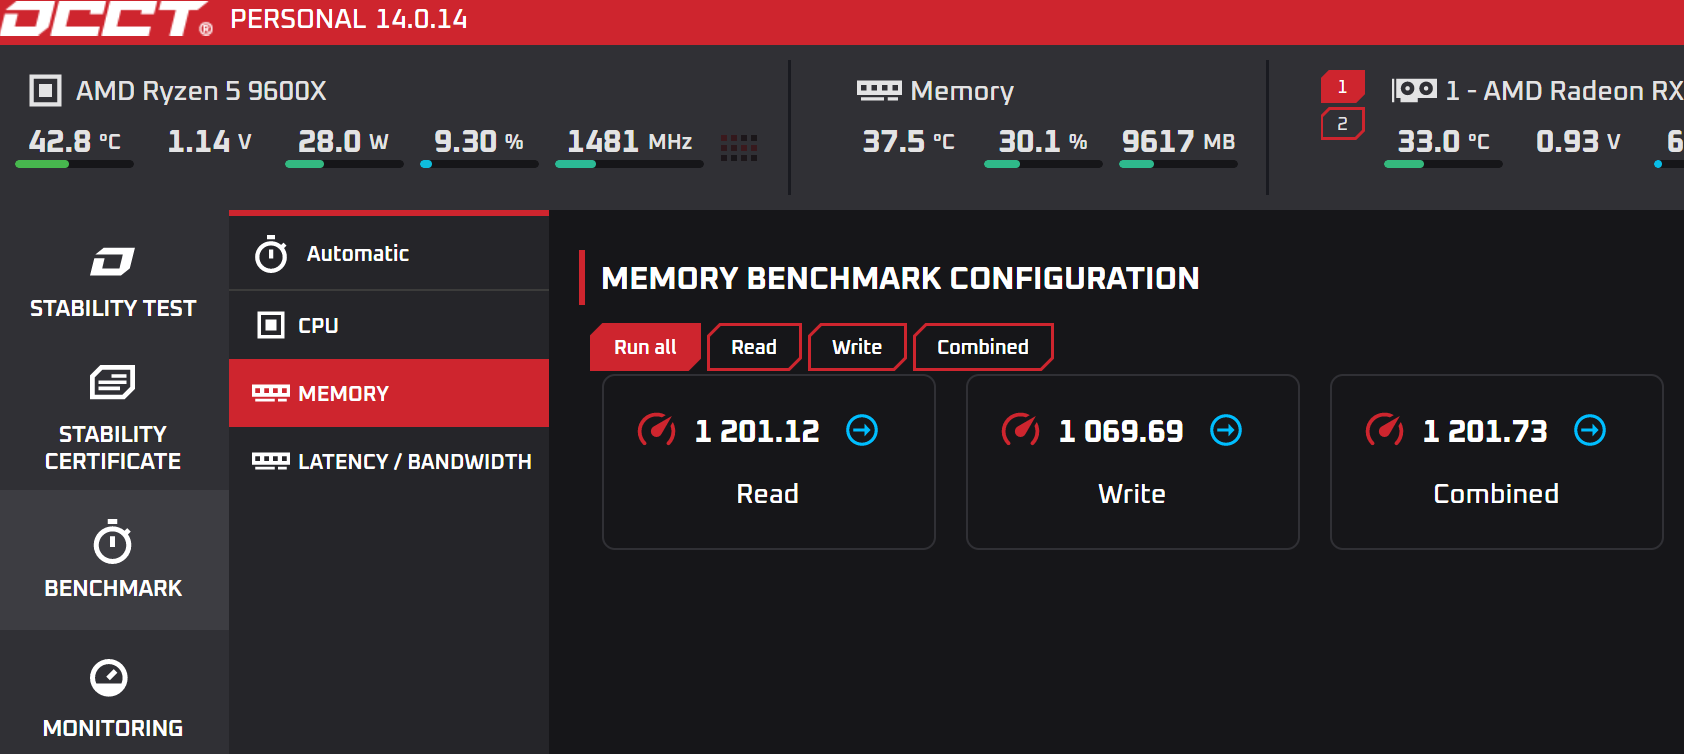This screenshot has width=1684, height=754.
Task: Open the Stability Certificate section
Action: (113, 420)
